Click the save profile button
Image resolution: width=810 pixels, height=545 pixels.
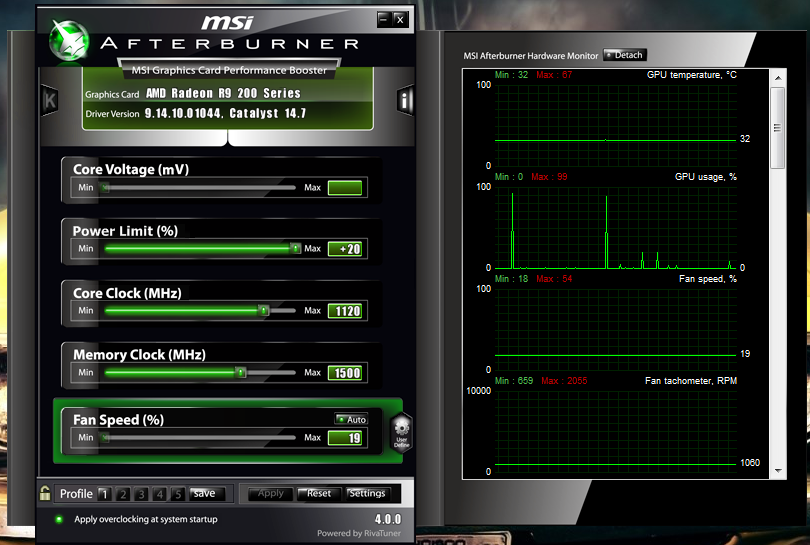click(x=204, y=493)
